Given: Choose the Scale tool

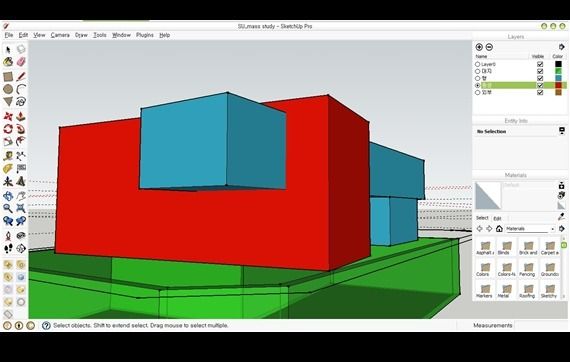Looking at the screenshot, I should (x=8, y=141).
